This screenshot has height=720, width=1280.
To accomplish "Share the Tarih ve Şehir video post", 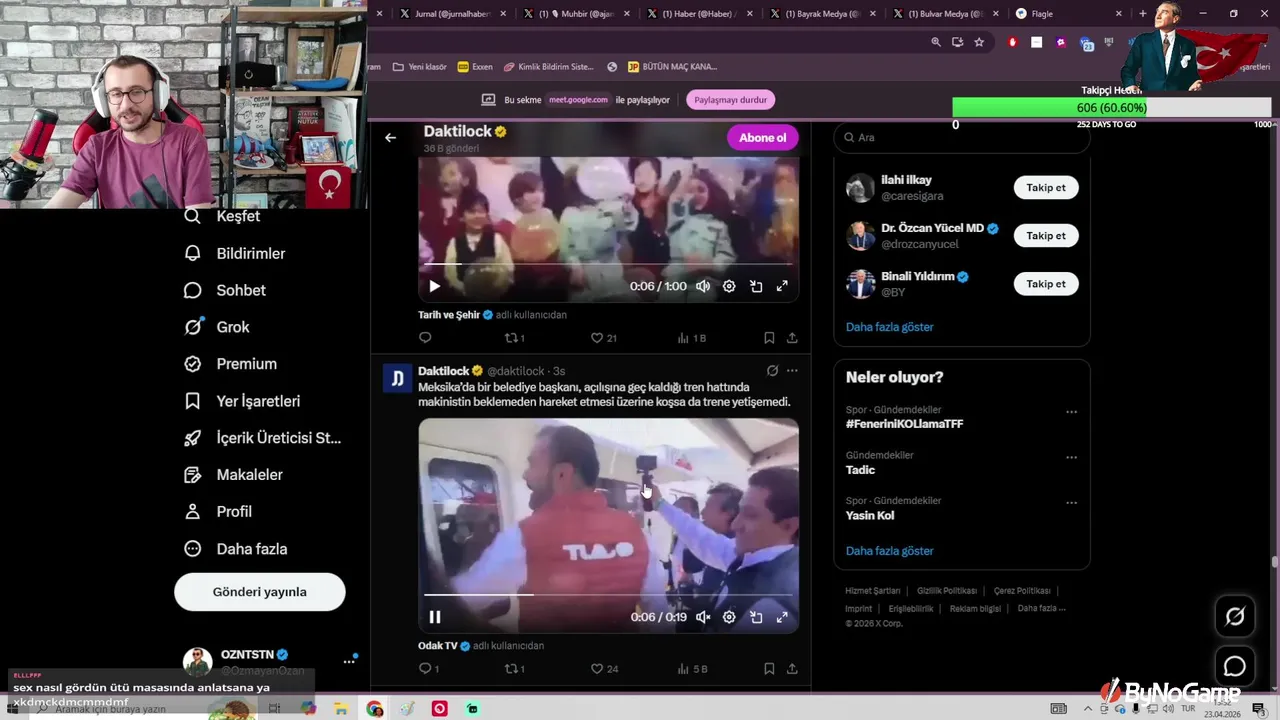I will pyautogui.click(x=792, y=338).
